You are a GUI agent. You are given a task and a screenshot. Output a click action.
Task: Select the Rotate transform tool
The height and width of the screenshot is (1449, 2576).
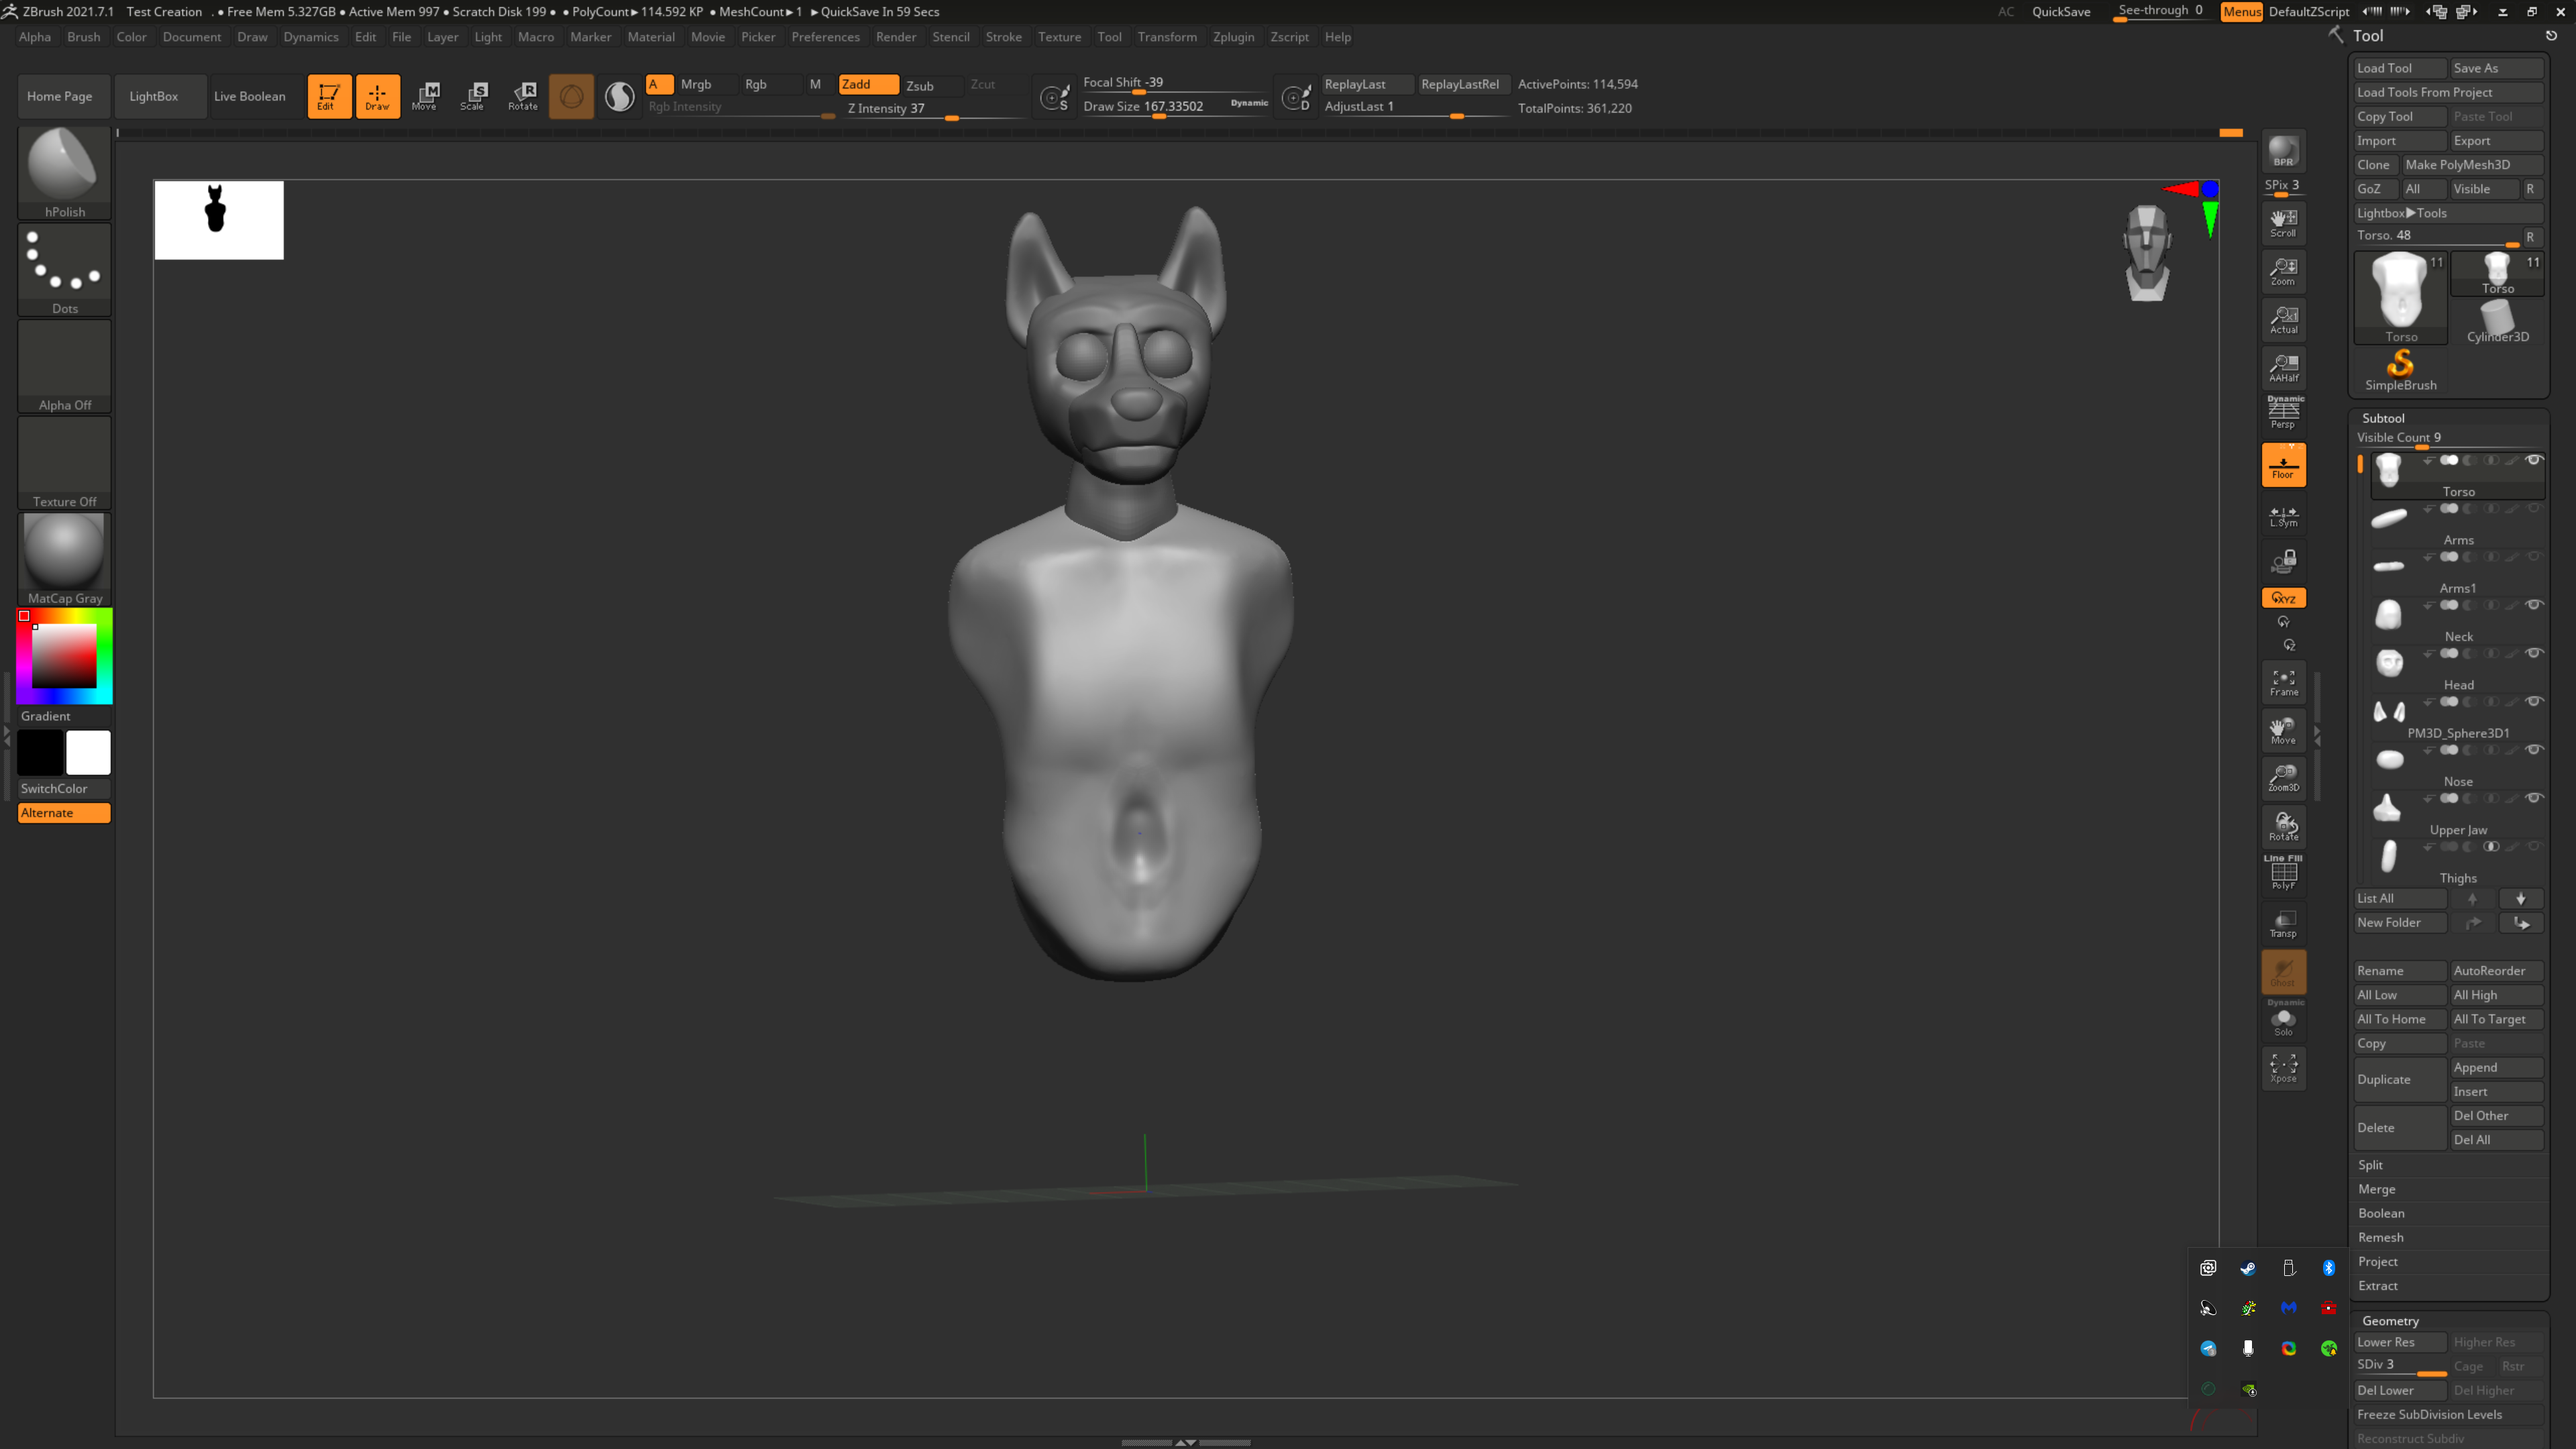pyautogui.click(x=522, y=96)
